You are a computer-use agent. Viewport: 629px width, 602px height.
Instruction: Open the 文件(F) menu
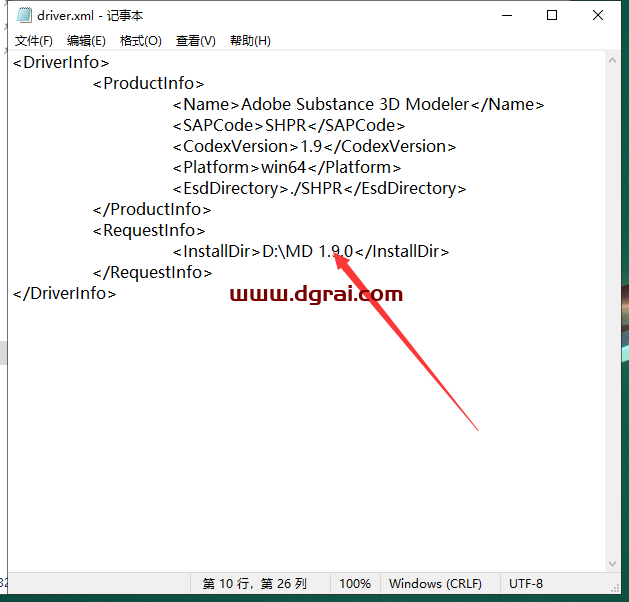[34, 41]
